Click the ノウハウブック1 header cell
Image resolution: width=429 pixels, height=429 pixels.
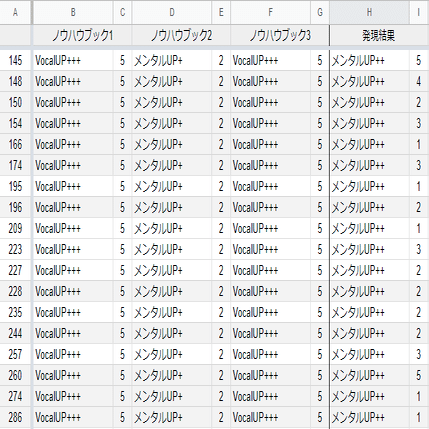pos(82,35)
